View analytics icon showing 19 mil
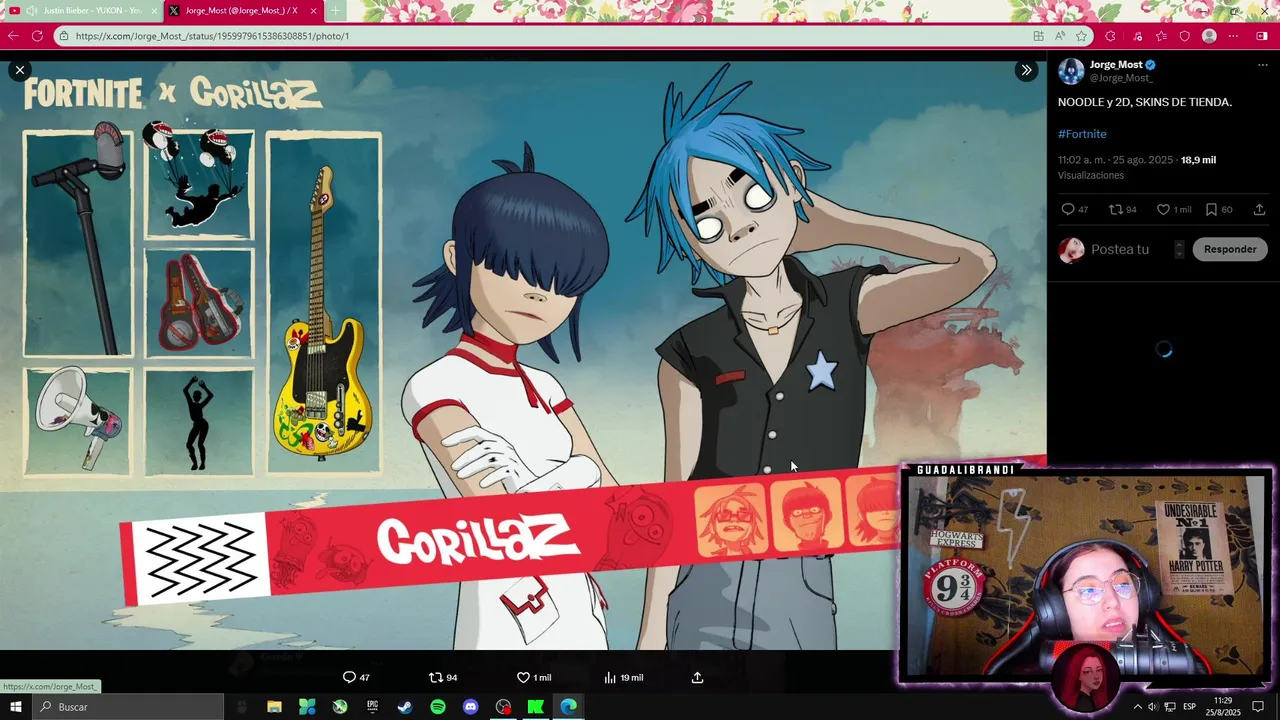 (x=610, y=677)
